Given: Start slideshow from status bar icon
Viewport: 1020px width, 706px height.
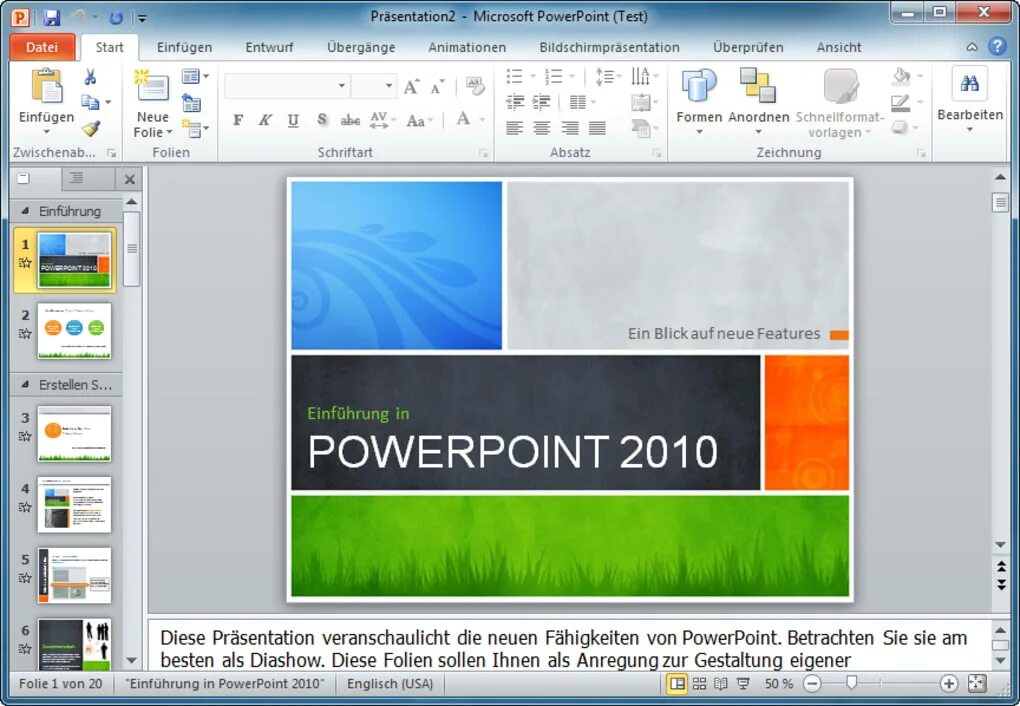Looking at the screenshot, I should (x=743, y=683).
